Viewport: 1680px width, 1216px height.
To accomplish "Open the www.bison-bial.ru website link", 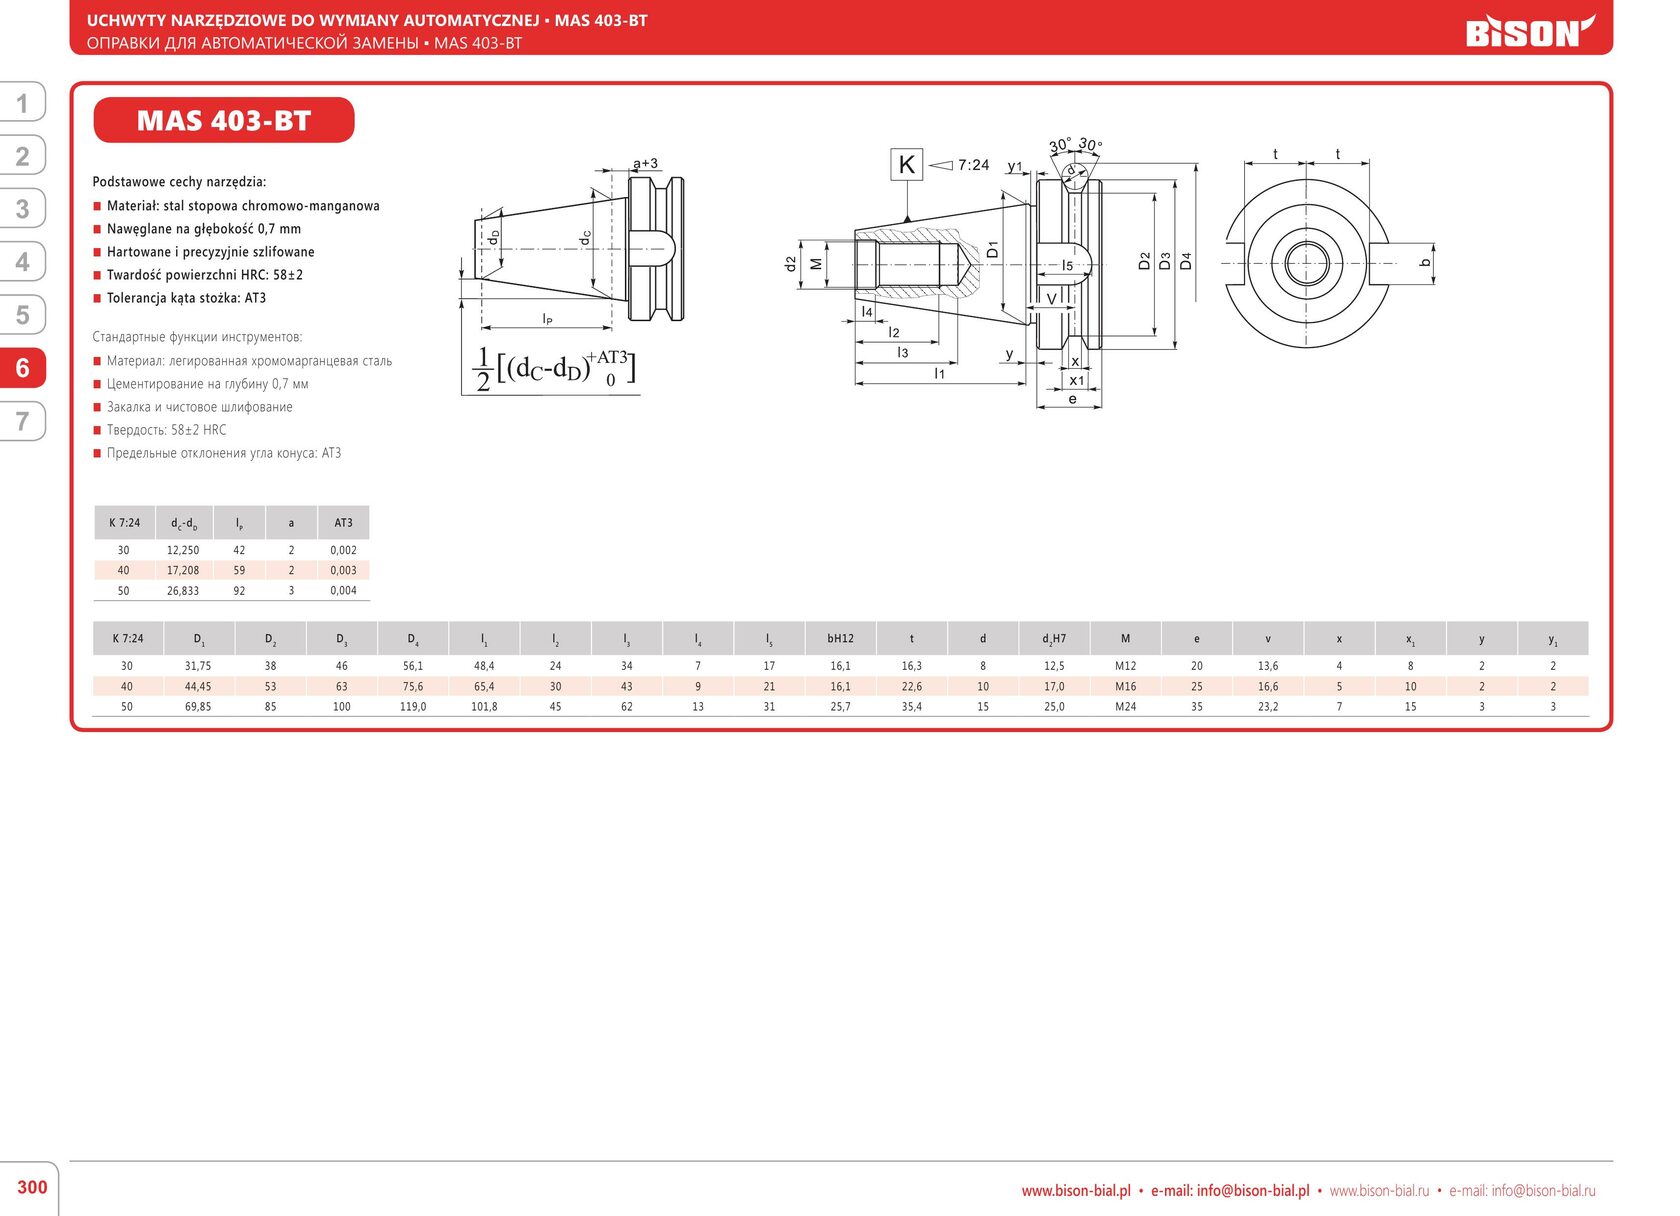I will [1379, 1190].
